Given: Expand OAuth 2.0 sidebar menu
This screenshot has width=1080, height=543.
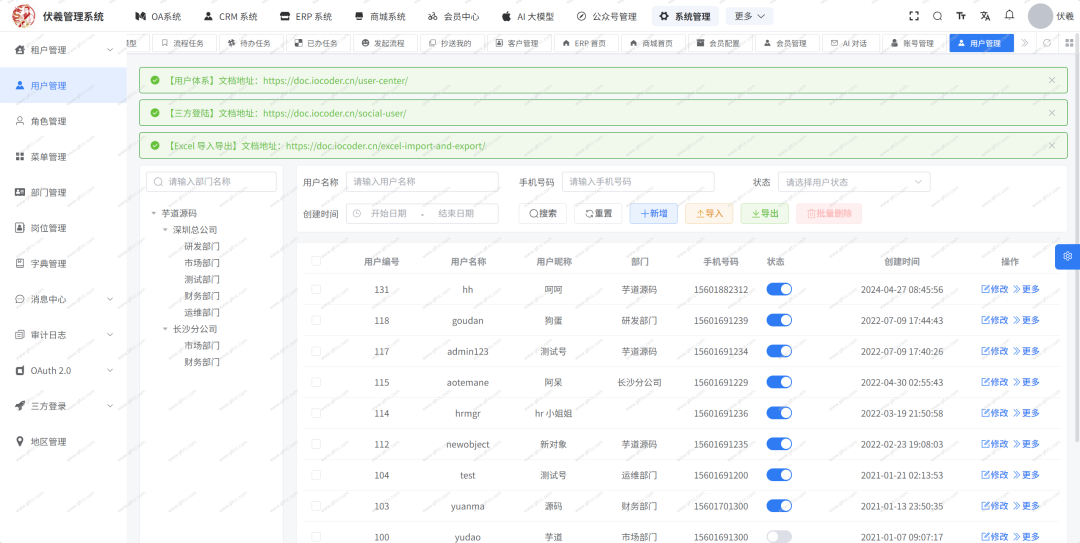Looking at the screenshot, I should point(63,371).
